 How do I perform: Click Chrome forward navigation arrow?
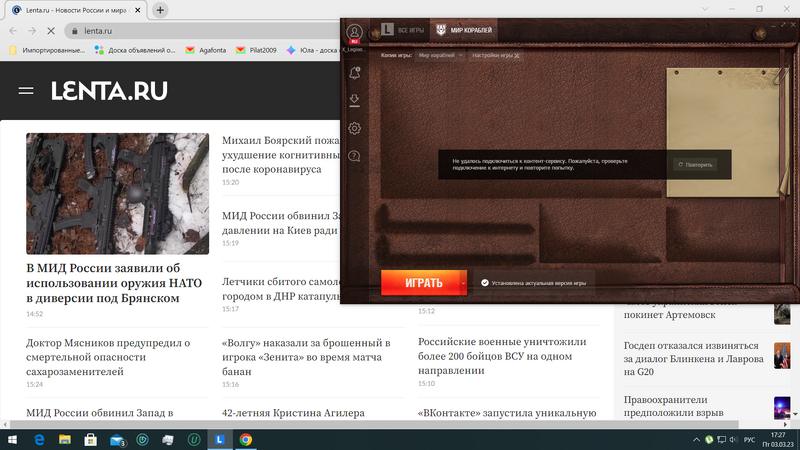coord(32,31)
